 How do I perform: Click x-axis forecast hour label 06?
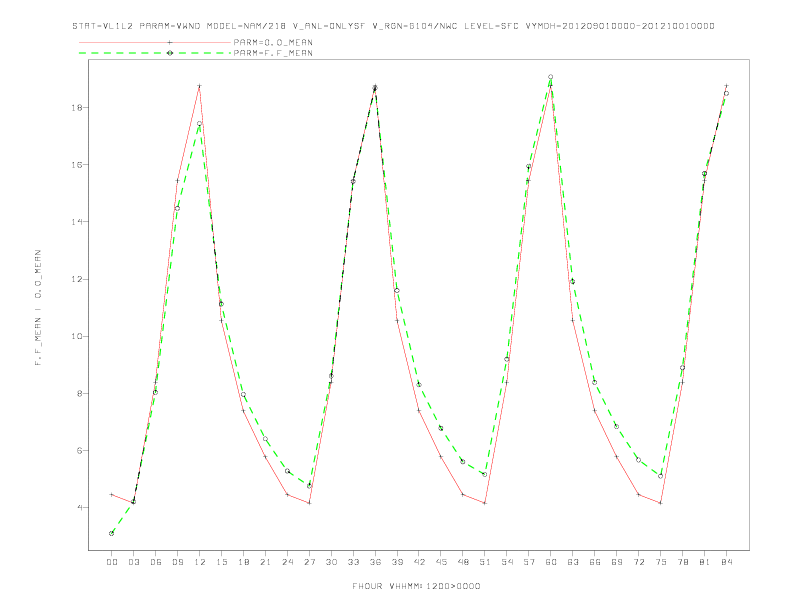(156, 562)
